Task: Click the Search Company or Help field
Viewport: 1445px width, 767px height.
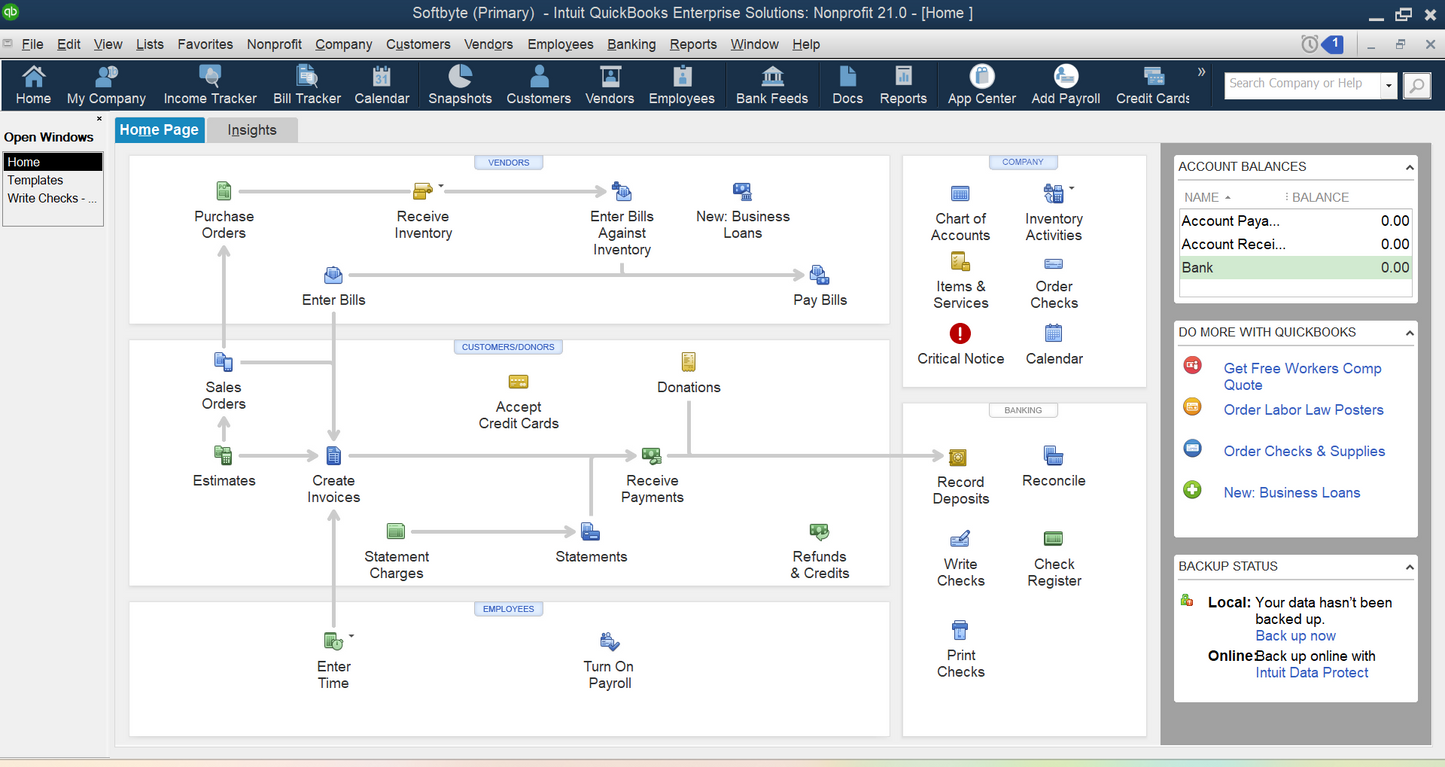Action: pyautogui.click(x=1300, y=85)
